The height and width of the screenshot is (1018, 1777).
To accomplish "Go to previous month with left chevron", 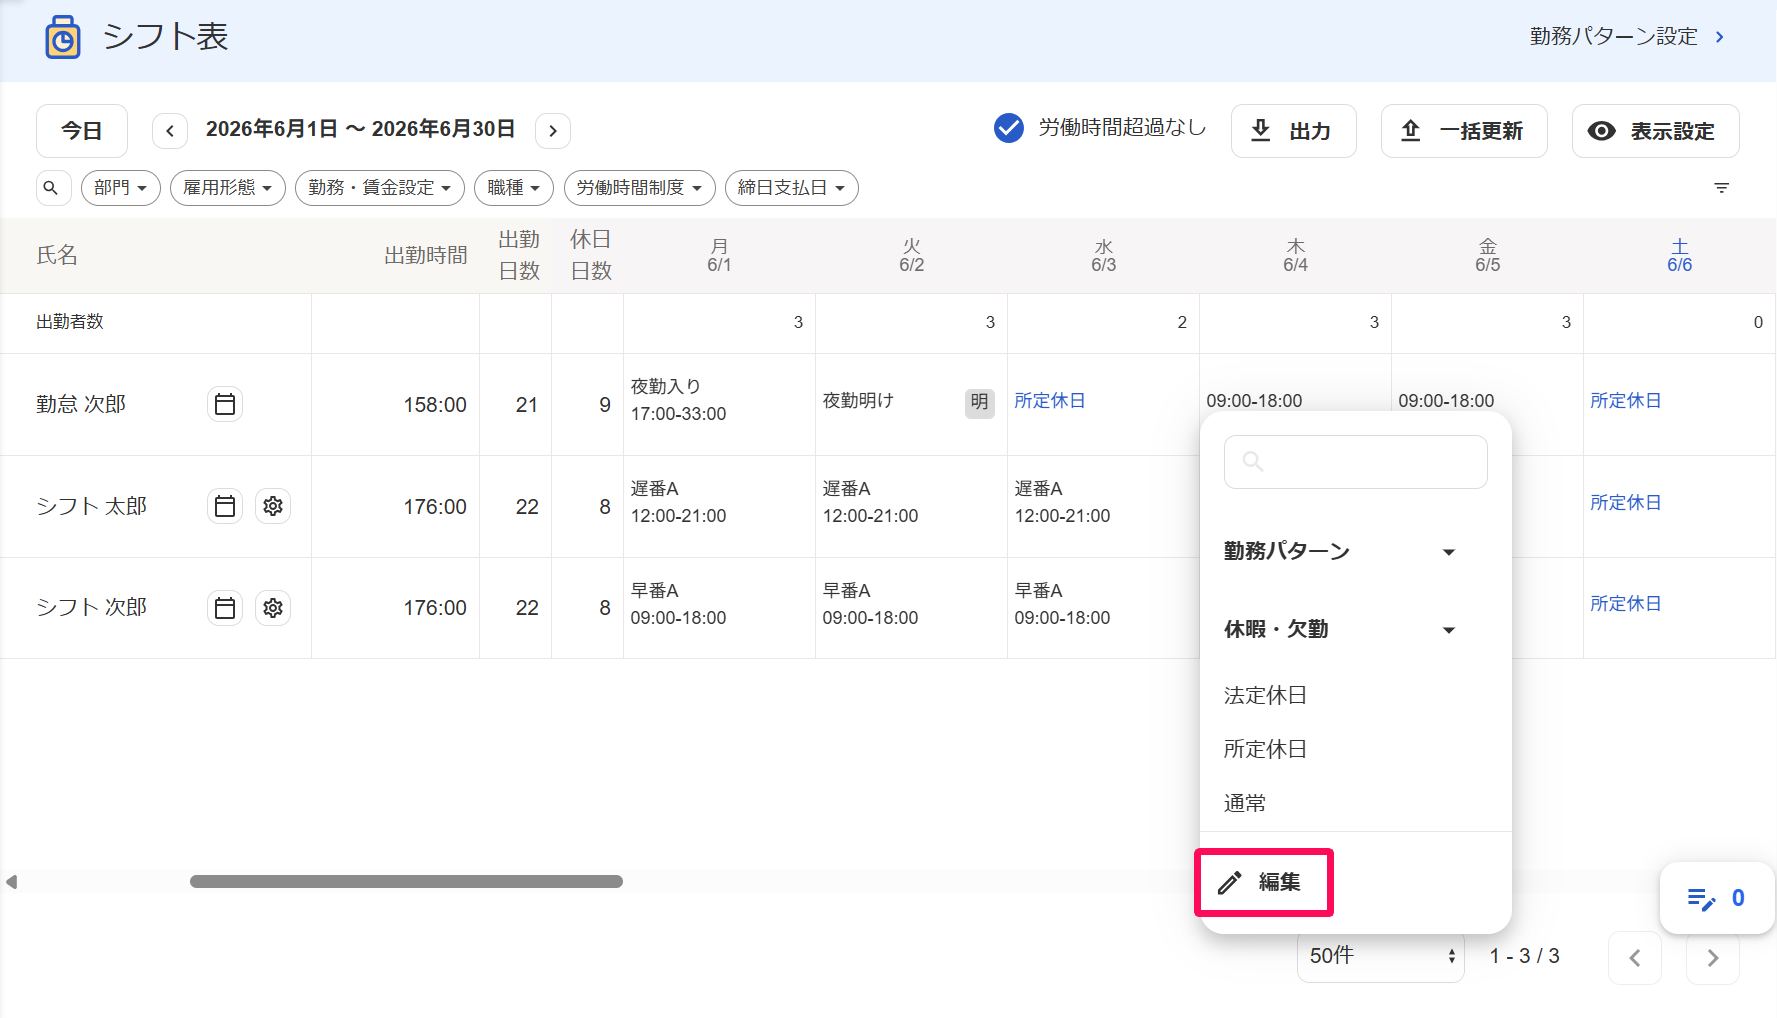I will pyautogui.click(x=170, y=131).
